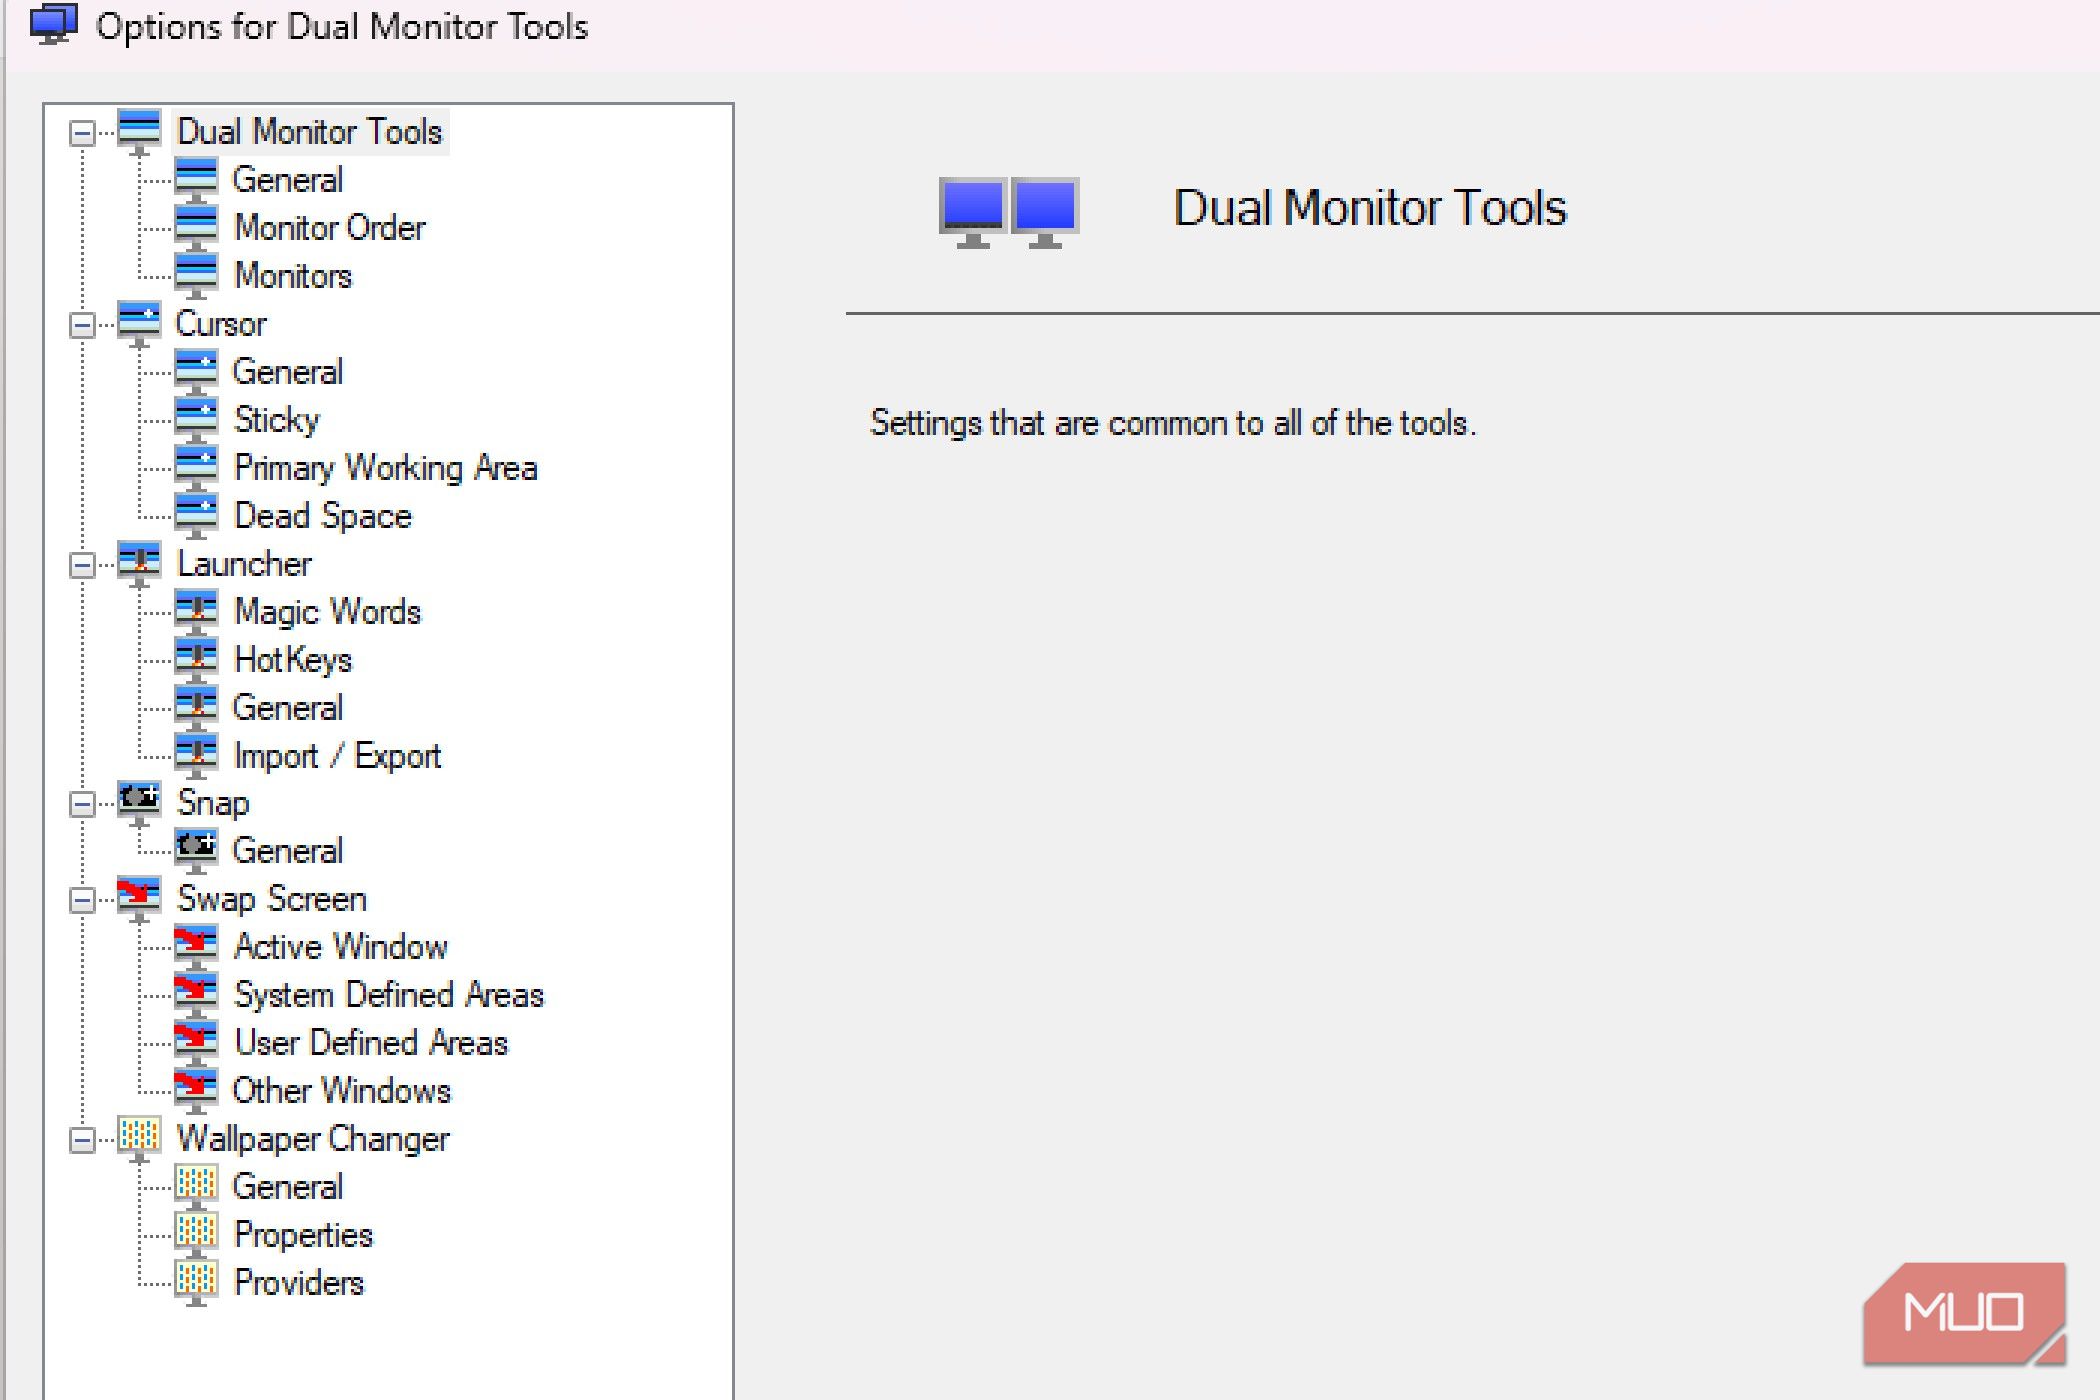The height and width of the screenshot is (1400, 2100).
Task: Open the Dead Space label
Action: pyautogui.click(x=323, y=516)
